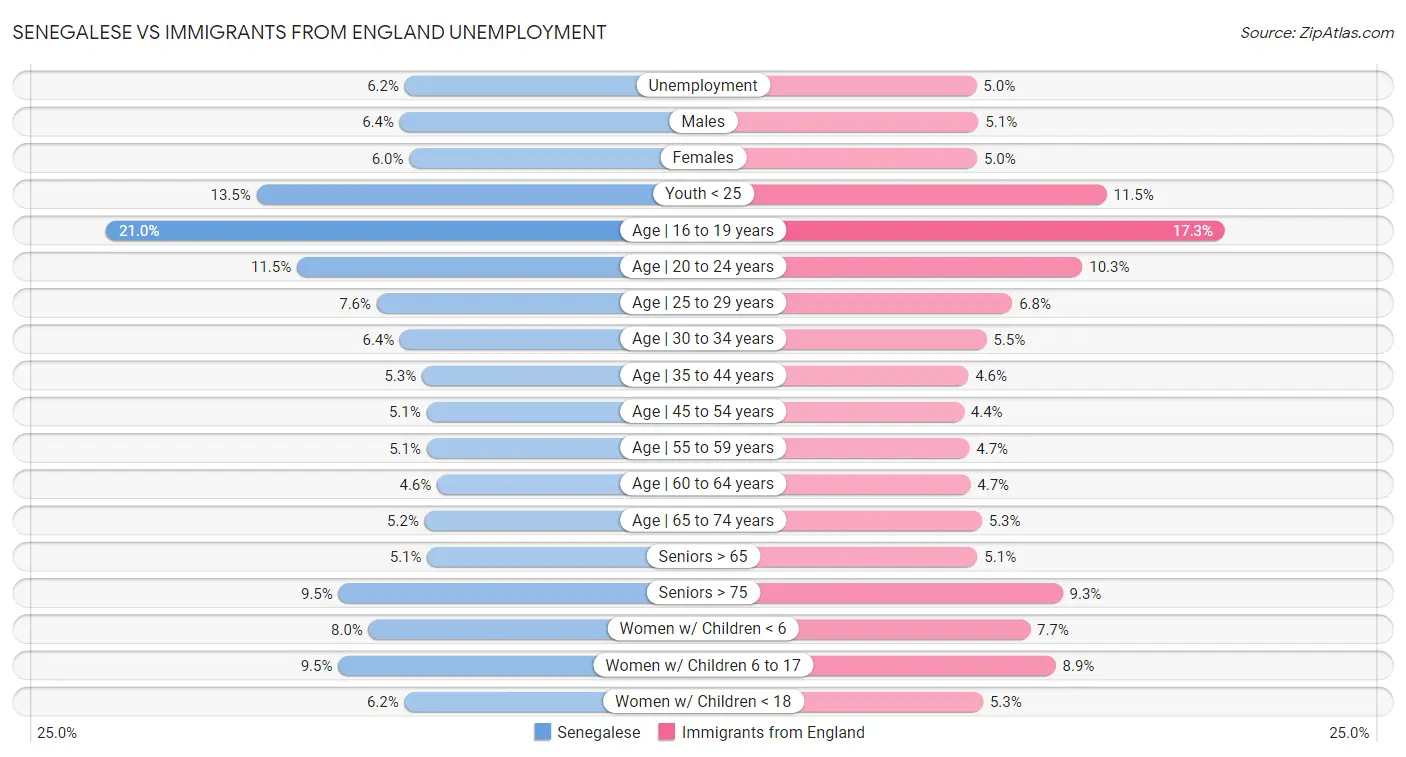Click the Seniors > 75 category label
Screen dimensions: 1406x757
pos(703,593)
